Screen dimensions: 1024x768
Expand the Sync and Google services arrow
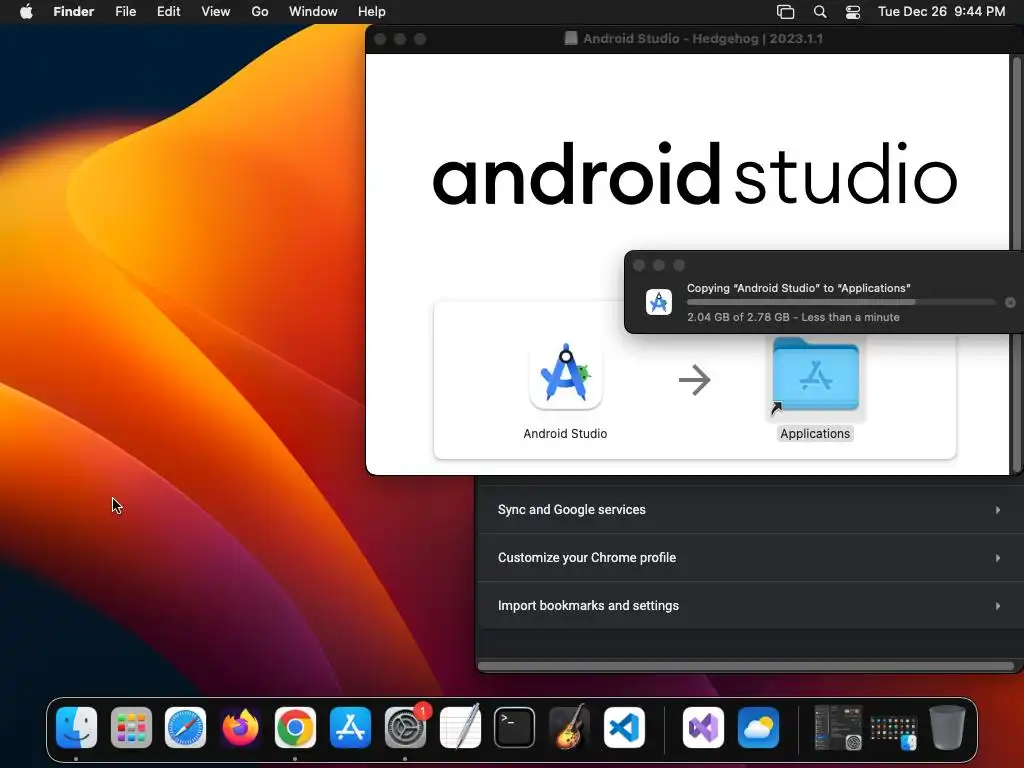click(998, 509)
